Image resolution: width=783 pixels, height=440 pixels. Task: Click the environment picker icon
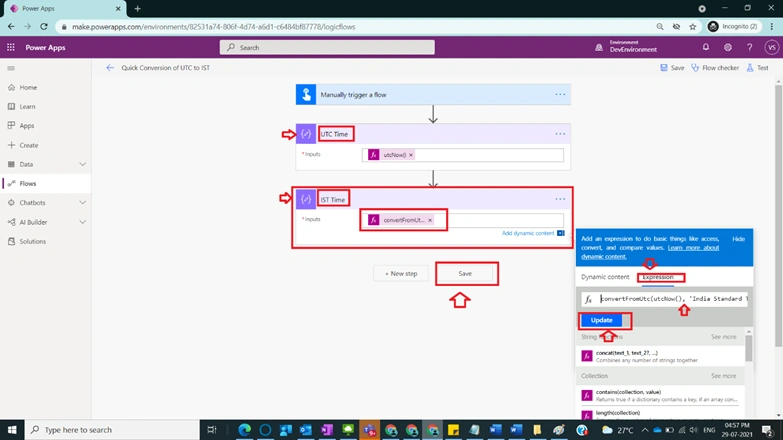pos(599,47)
